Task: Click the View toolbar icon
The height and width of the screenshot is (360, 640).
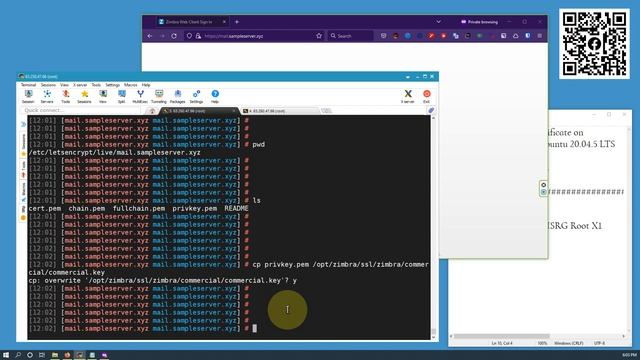Action: [103, 97]
